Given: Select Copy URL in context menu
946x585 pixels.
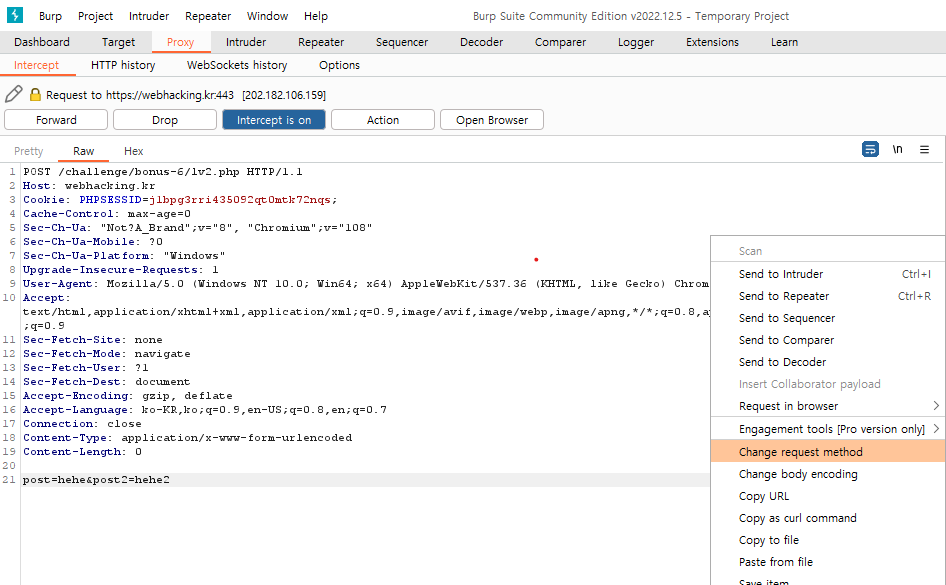Looking at the screenshot, I should coord(828,496).
